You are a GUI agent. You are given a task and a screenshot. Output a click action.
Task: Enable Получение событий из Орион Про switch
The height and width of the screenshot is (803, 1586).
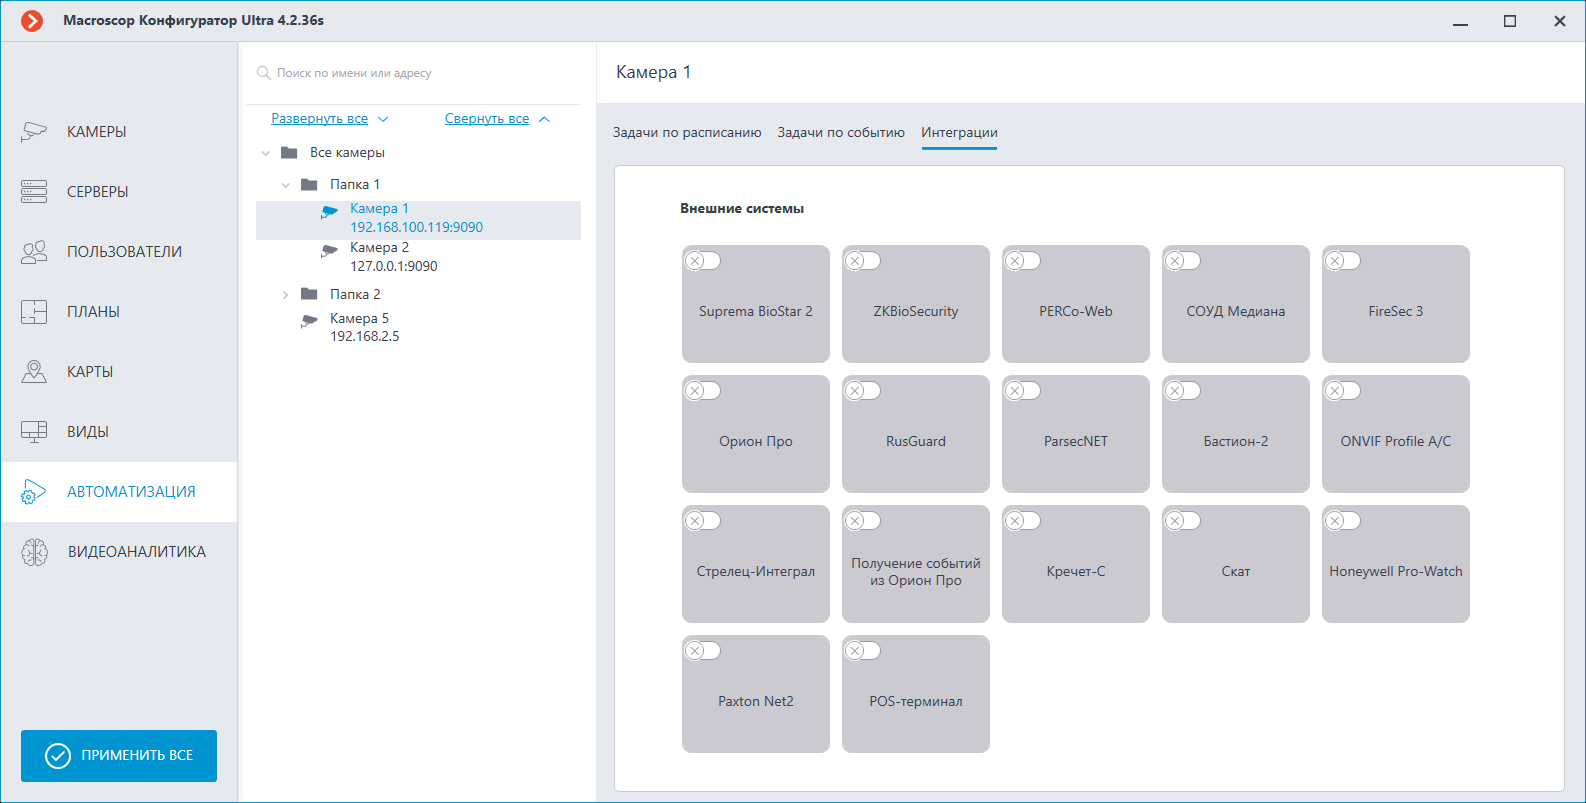click(863, 520)
